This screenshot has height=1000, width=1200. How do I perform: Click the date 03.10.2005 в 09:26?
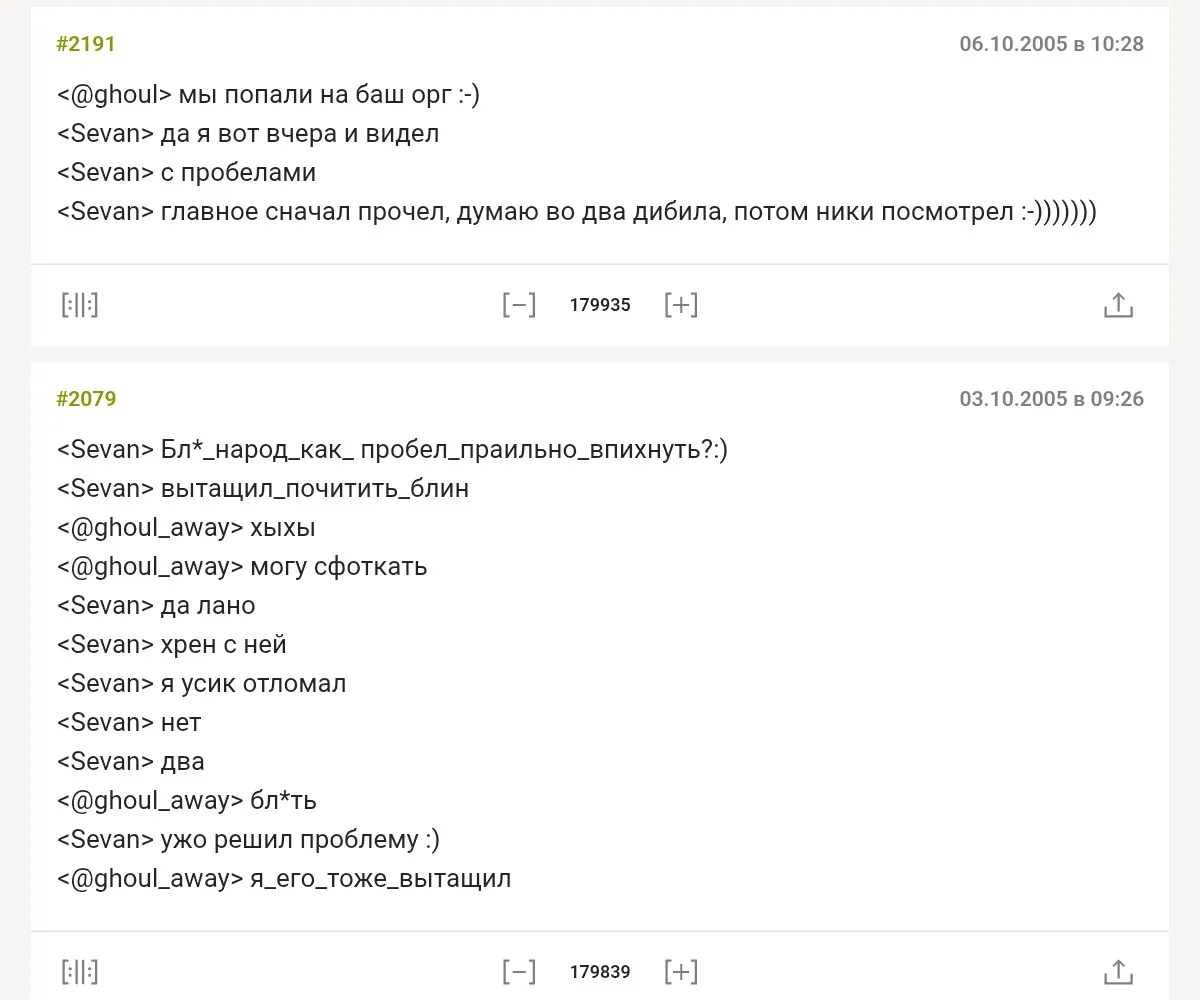click(1051, 399)
